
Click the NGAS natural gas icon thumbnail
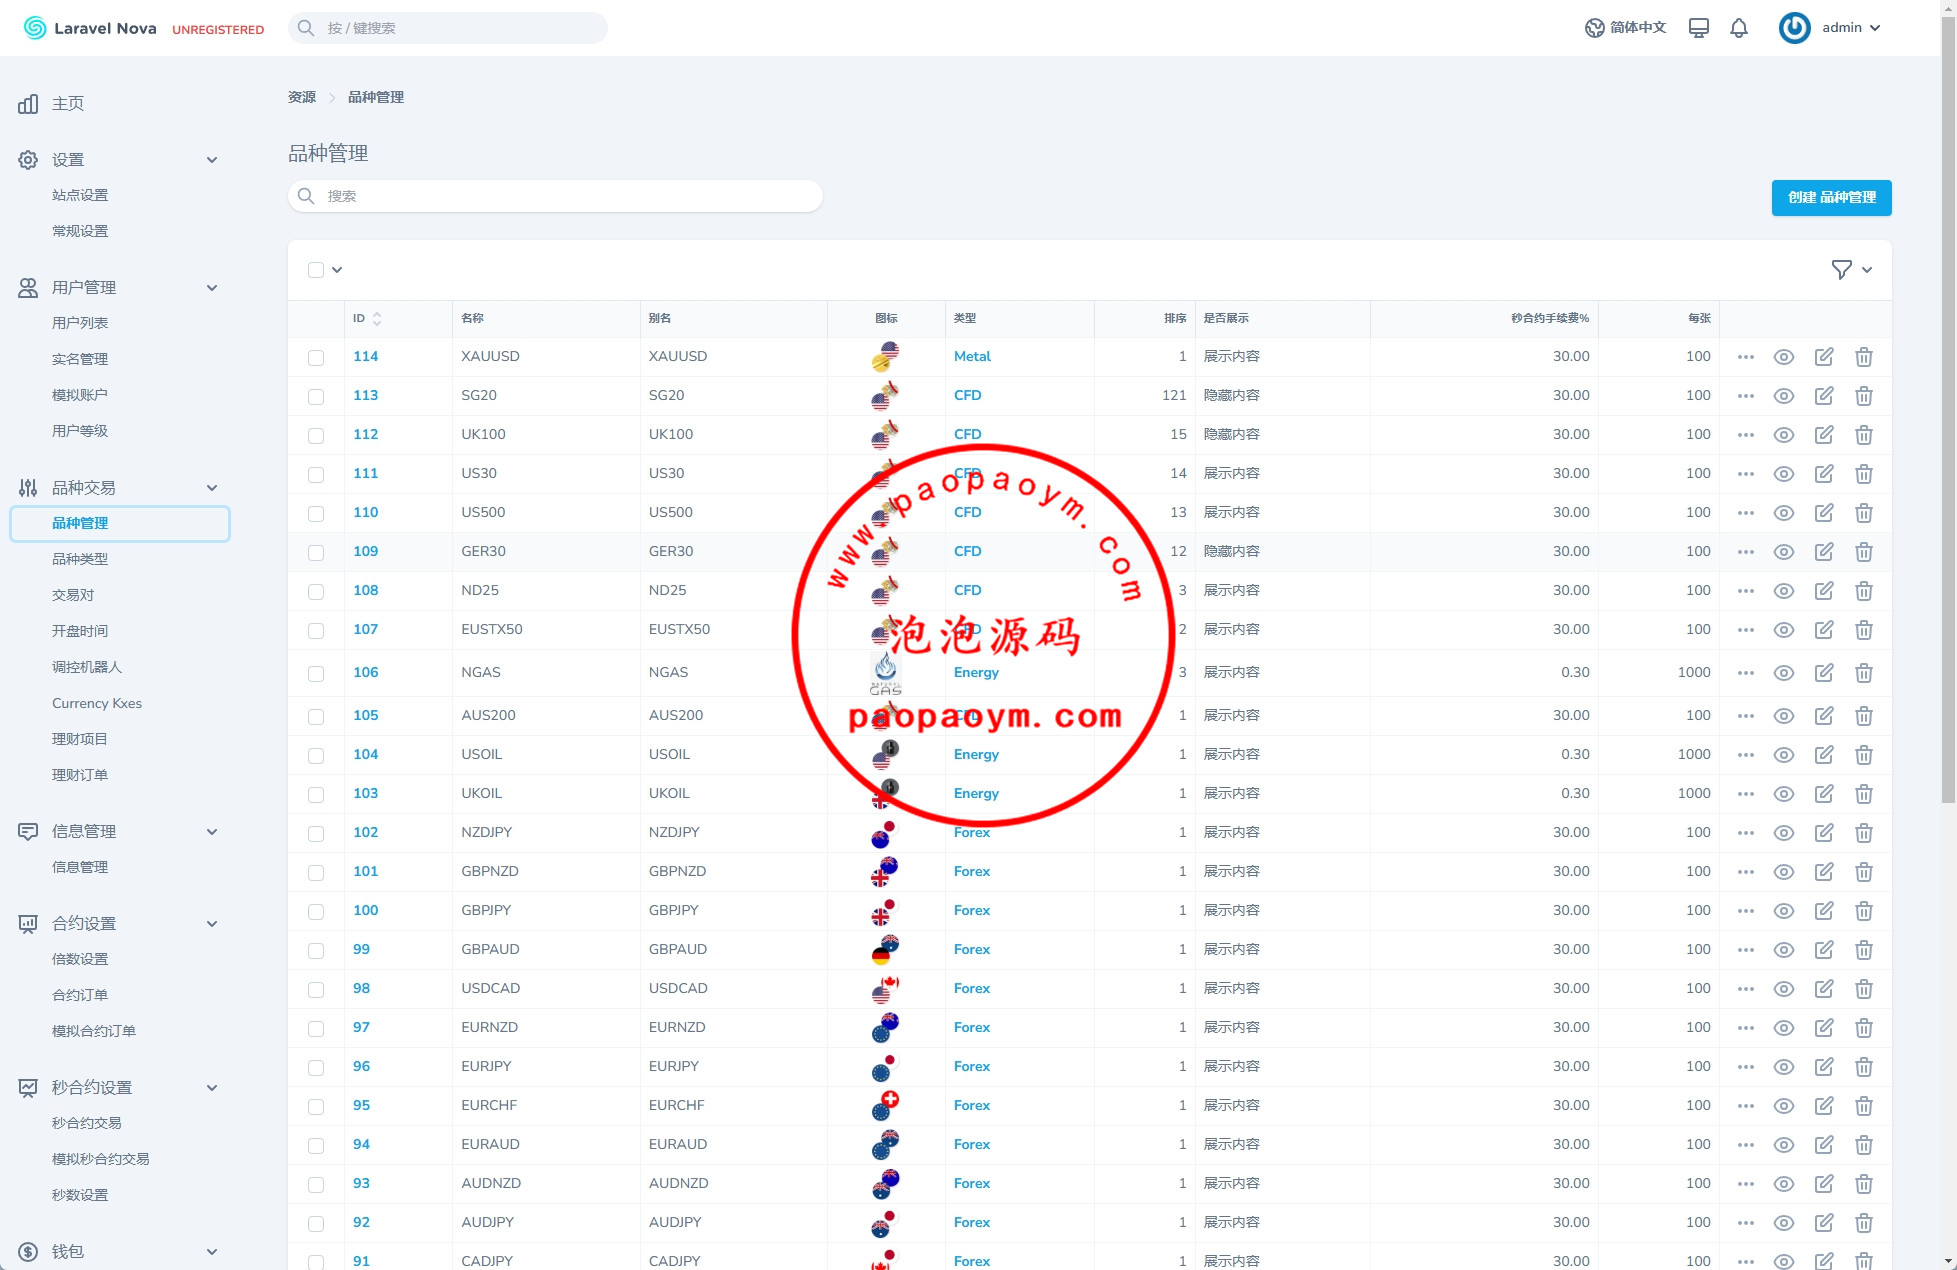[885, 673]
